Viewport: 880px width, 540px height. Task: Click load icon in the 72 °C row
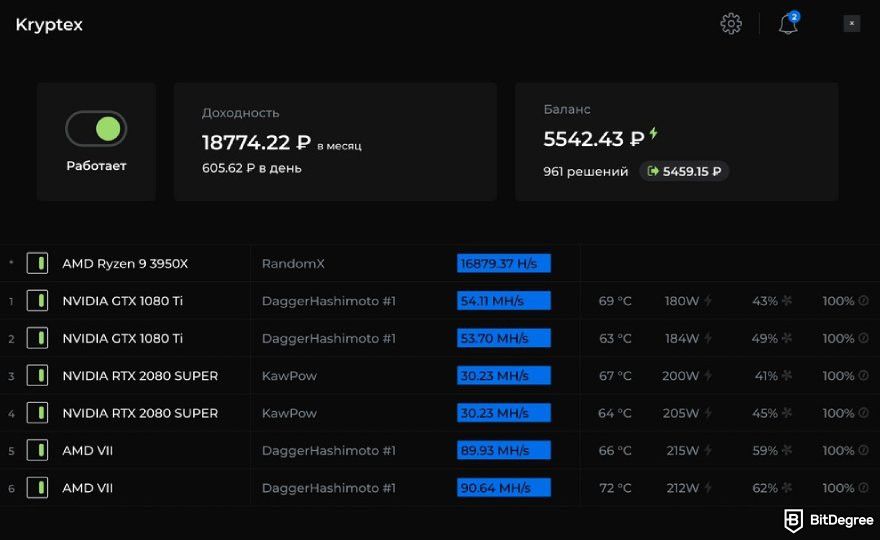point(863,488)
